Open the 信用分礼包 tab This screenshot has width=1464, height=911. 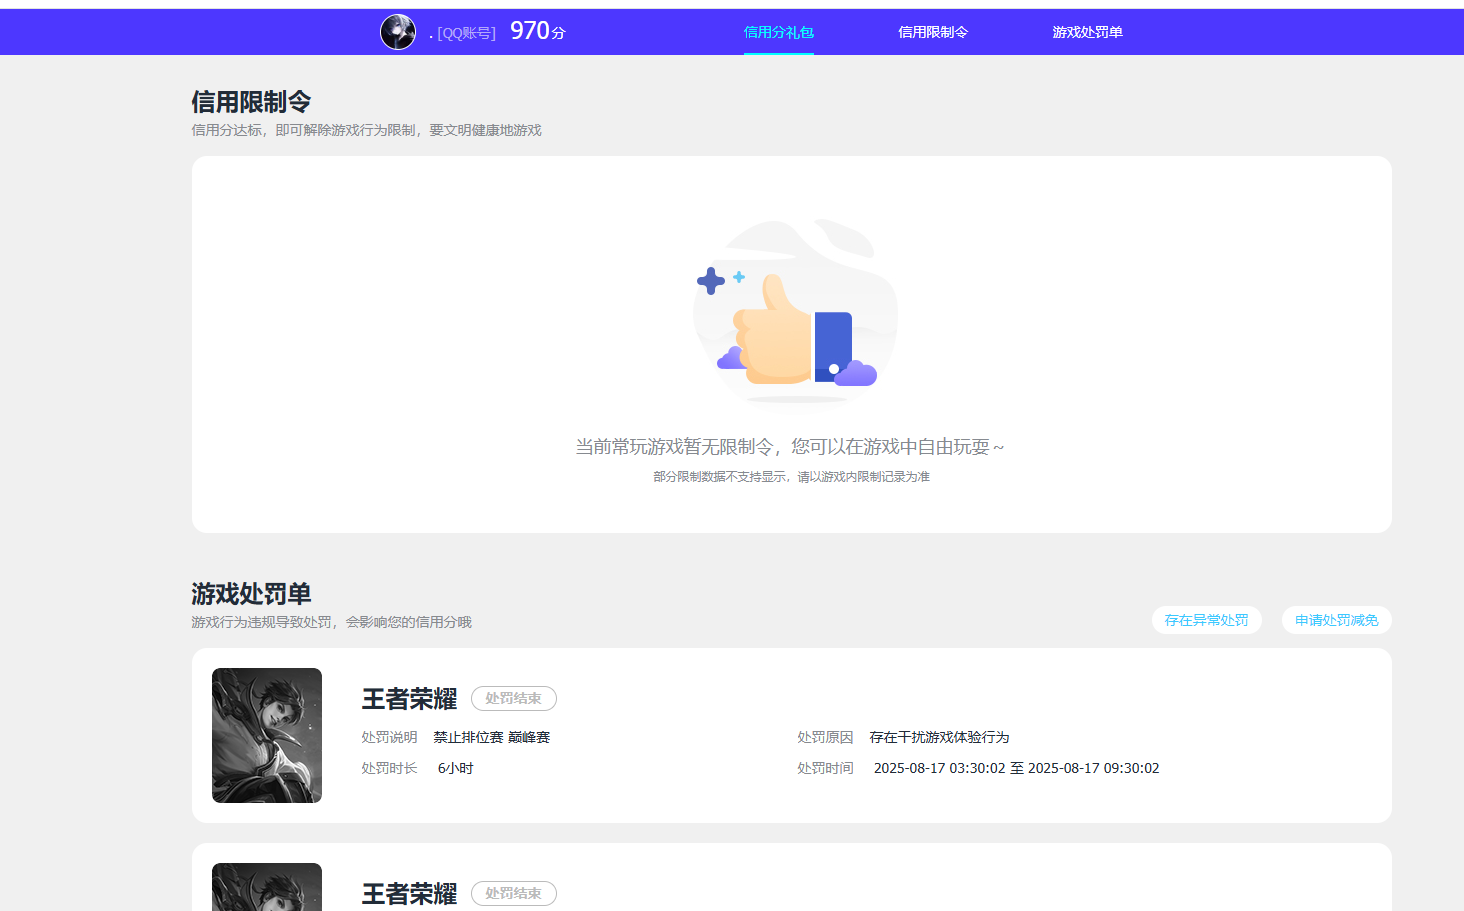point(778,32)
